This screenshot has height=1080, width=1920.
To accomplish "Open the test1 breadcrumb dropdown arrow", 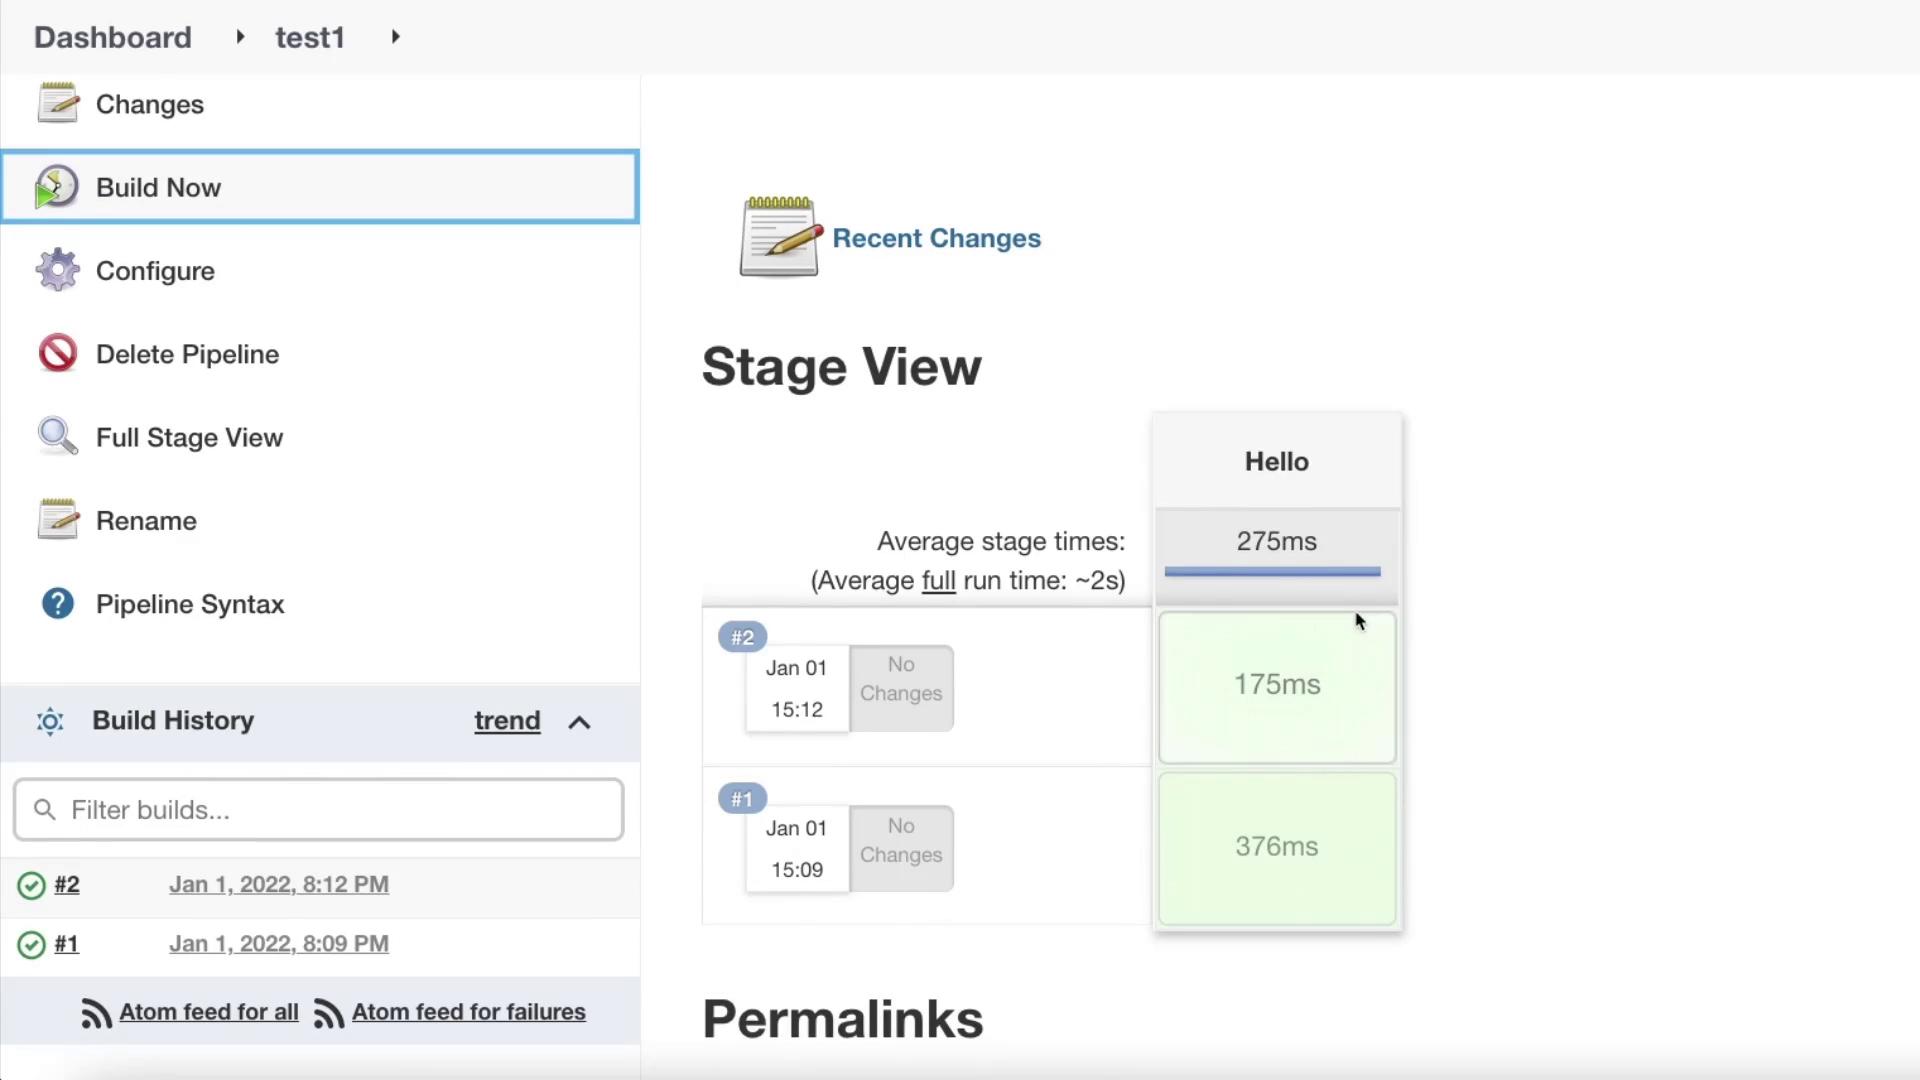I will [396, 37].
